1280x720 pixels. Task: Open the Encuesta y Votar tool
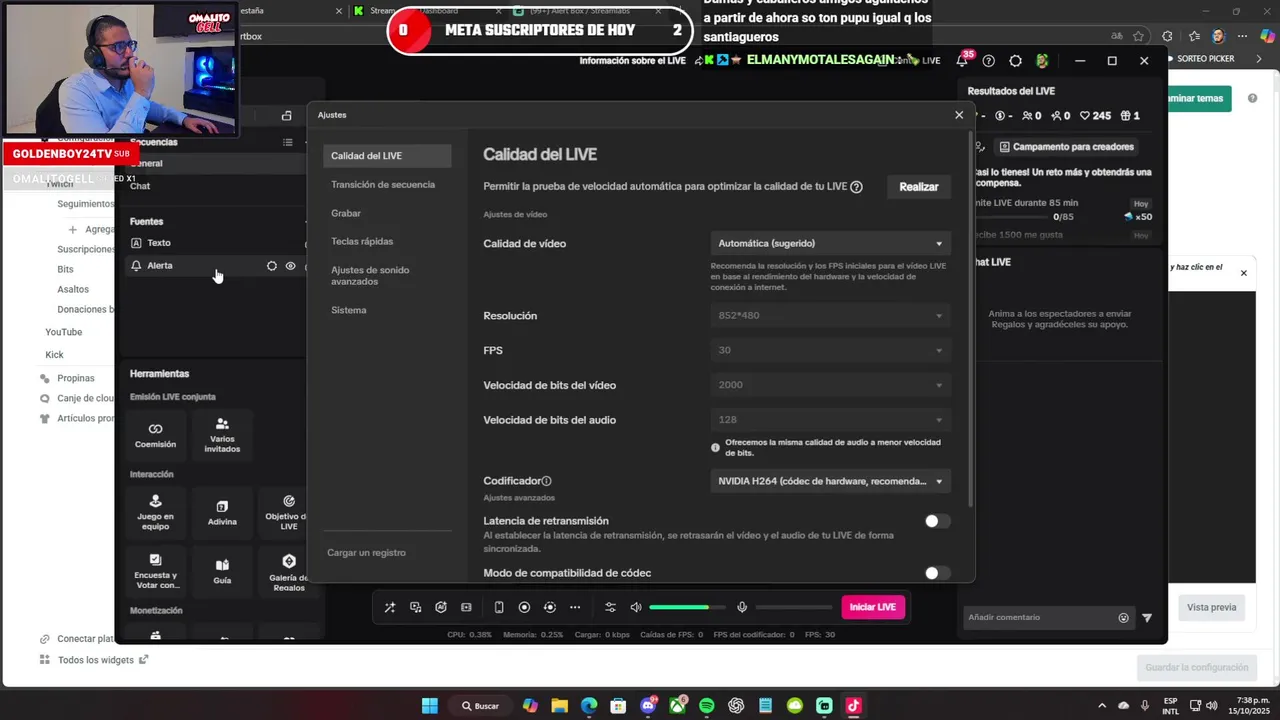click(x=155, y=570)
